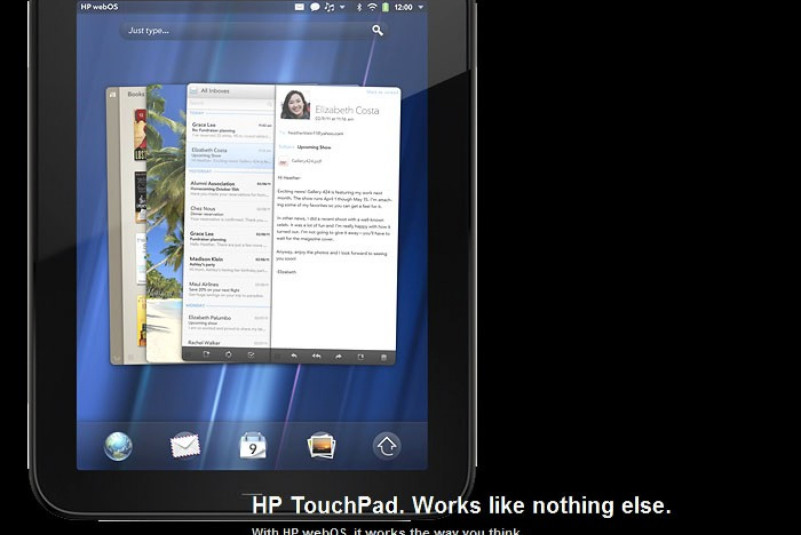Tap the Bluetooth status icon
This screenshot has width=801, height=535.
(x=359, y=7)
